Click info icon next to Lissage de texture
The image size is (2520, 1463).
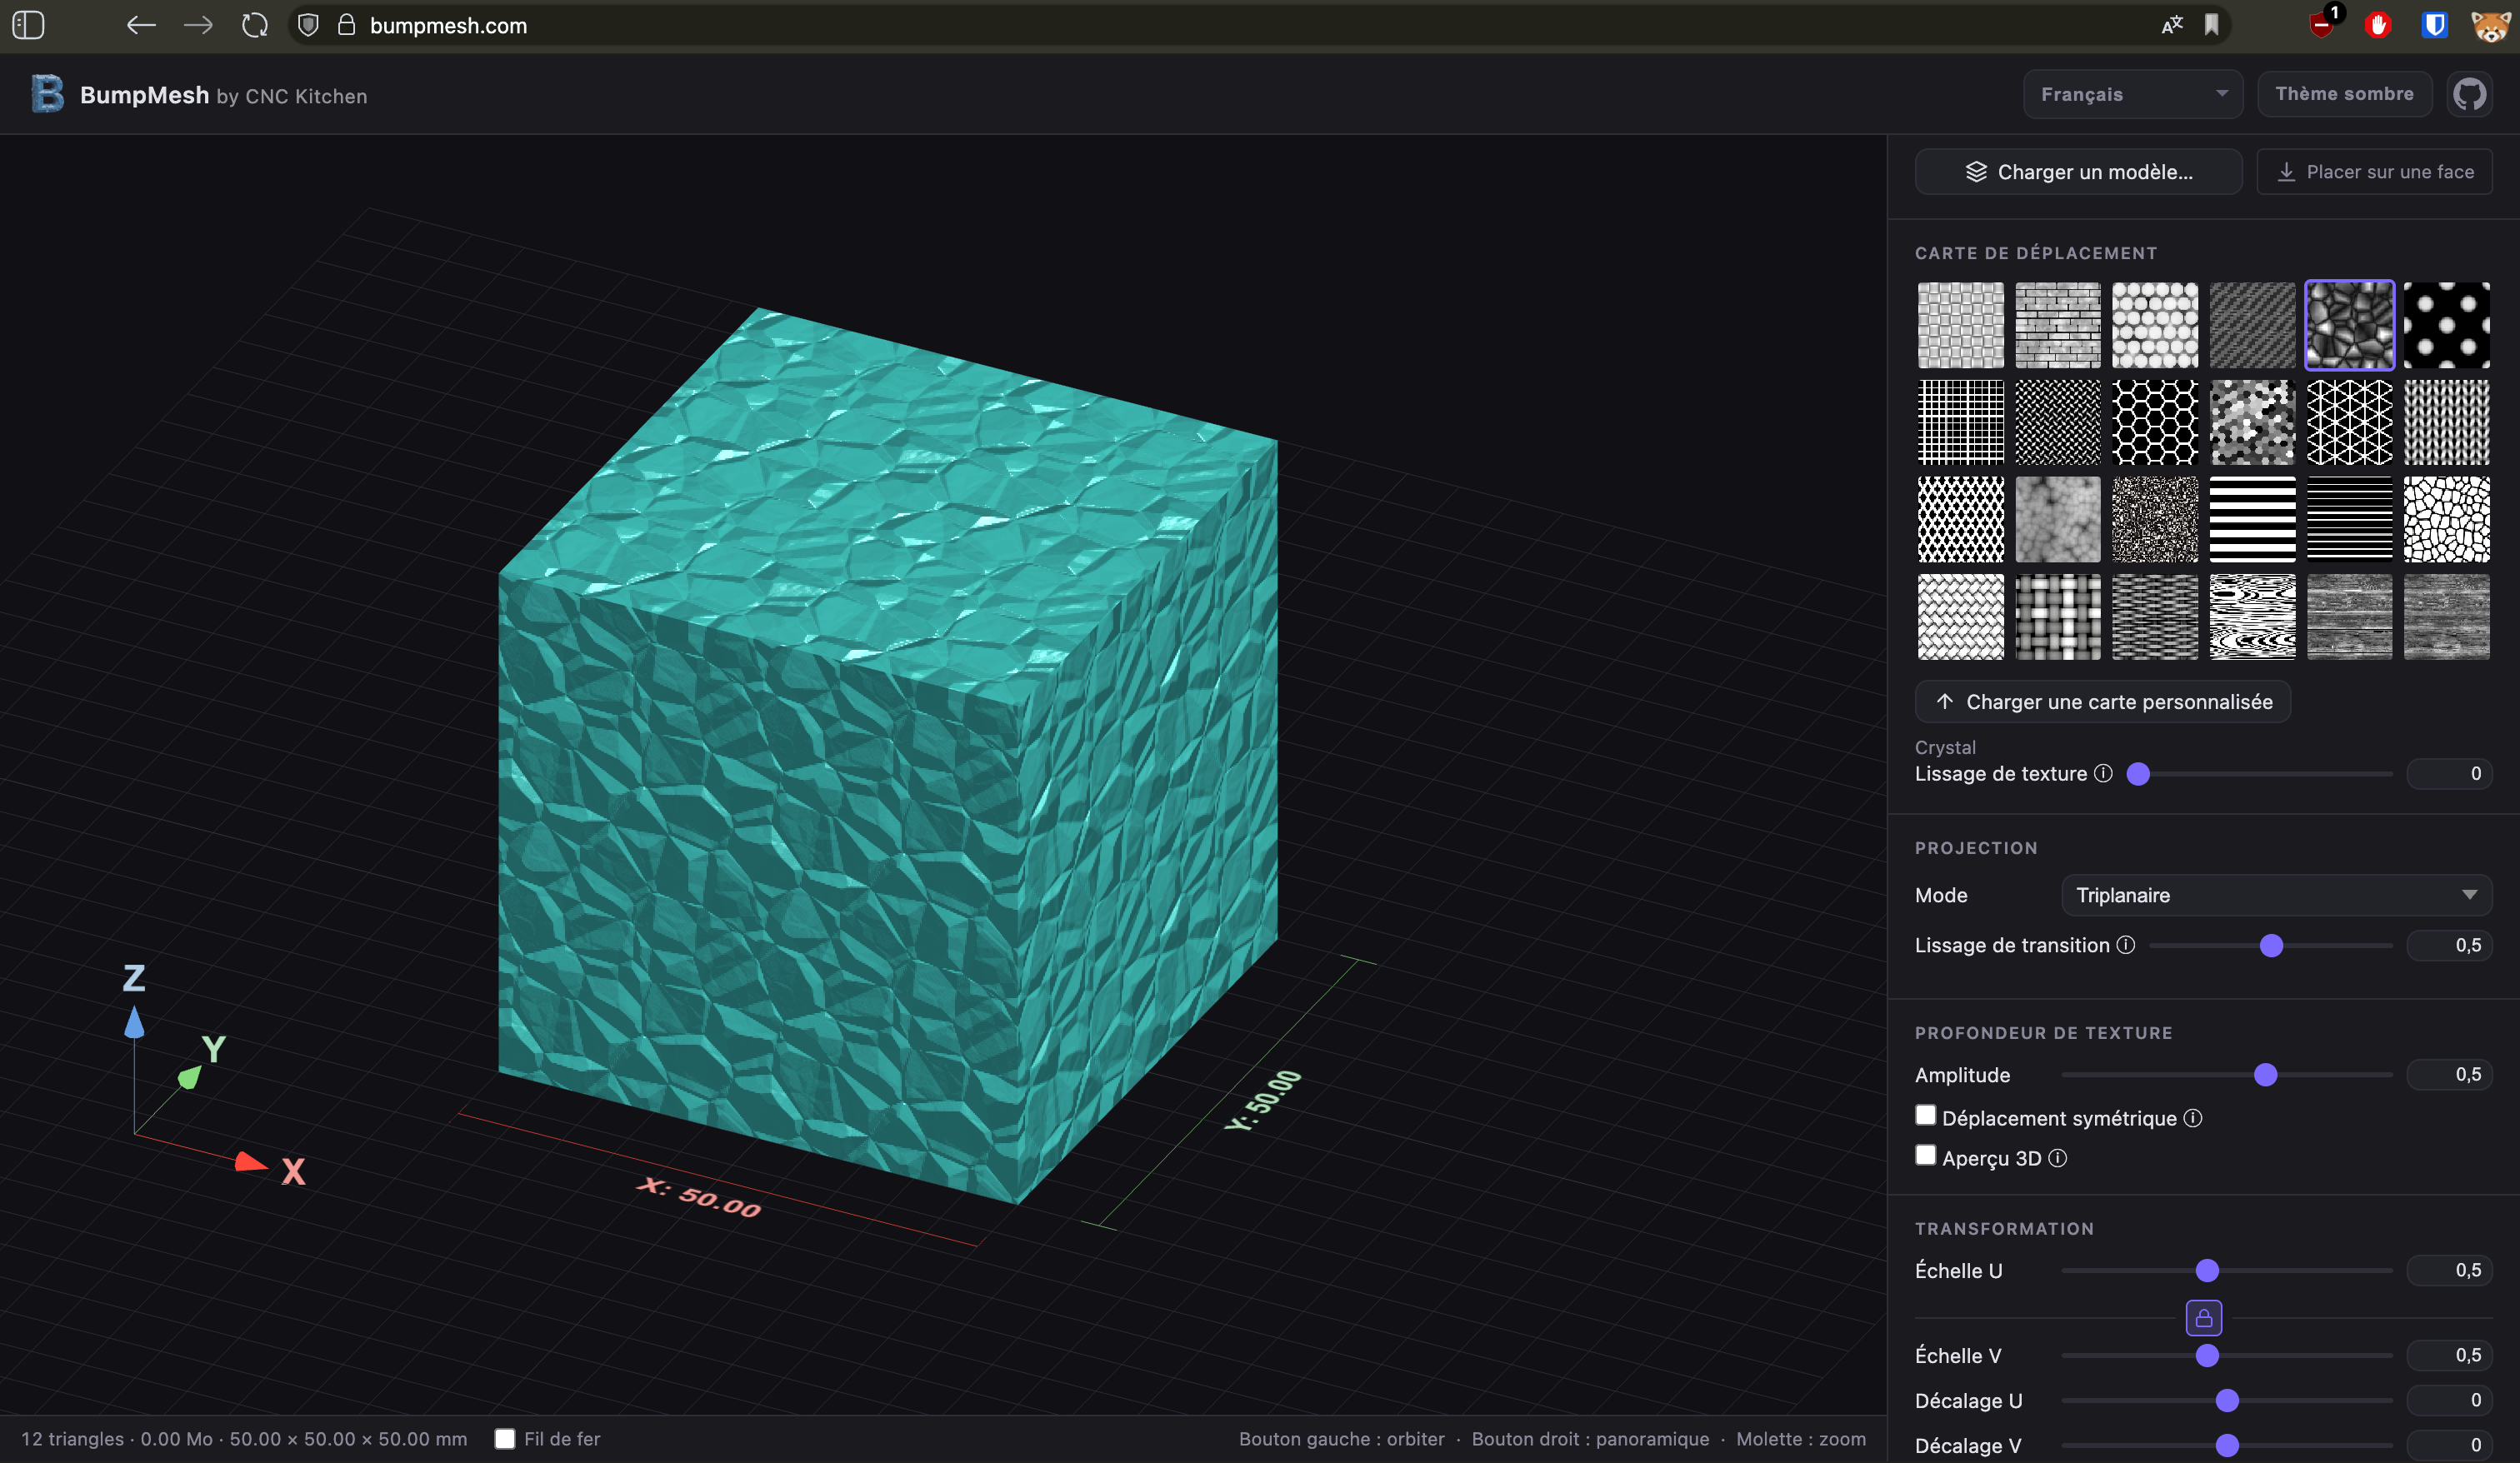coord(2103,773)
